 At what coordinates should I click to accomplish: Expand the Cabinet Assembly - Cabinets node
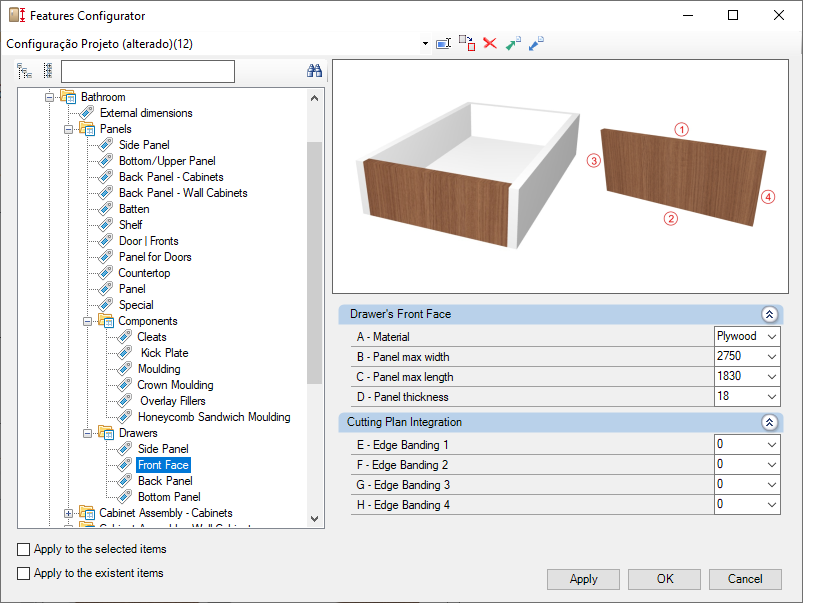tap(68, 513)
